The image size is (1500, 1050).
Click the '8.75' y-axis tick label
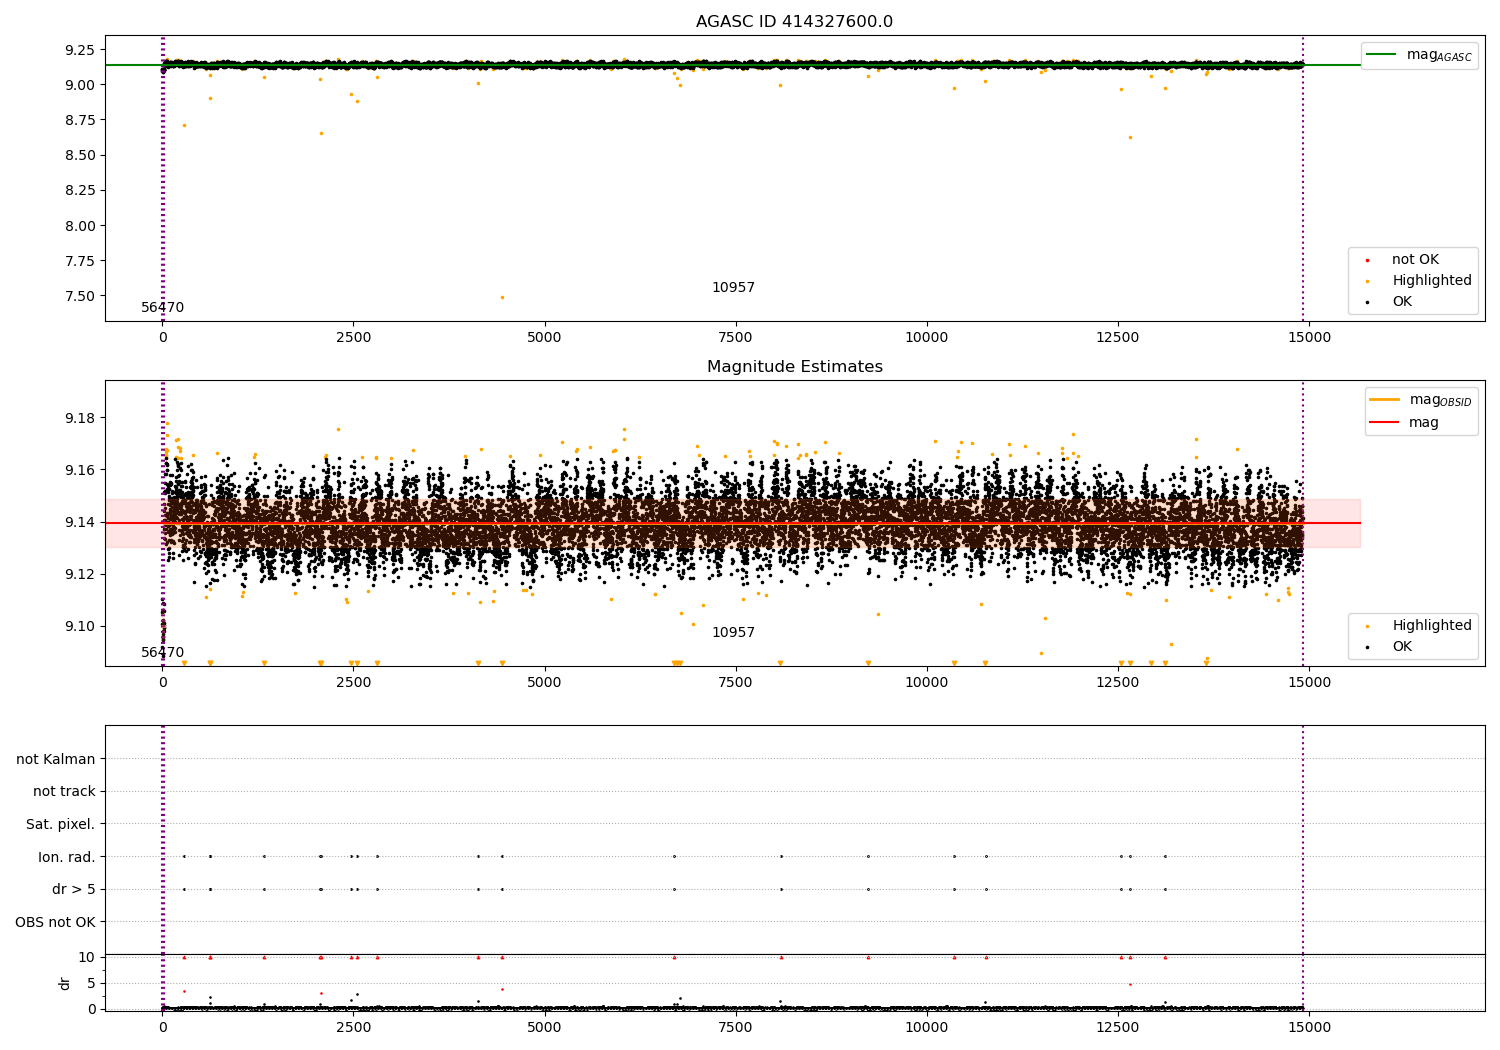[79, 120]
